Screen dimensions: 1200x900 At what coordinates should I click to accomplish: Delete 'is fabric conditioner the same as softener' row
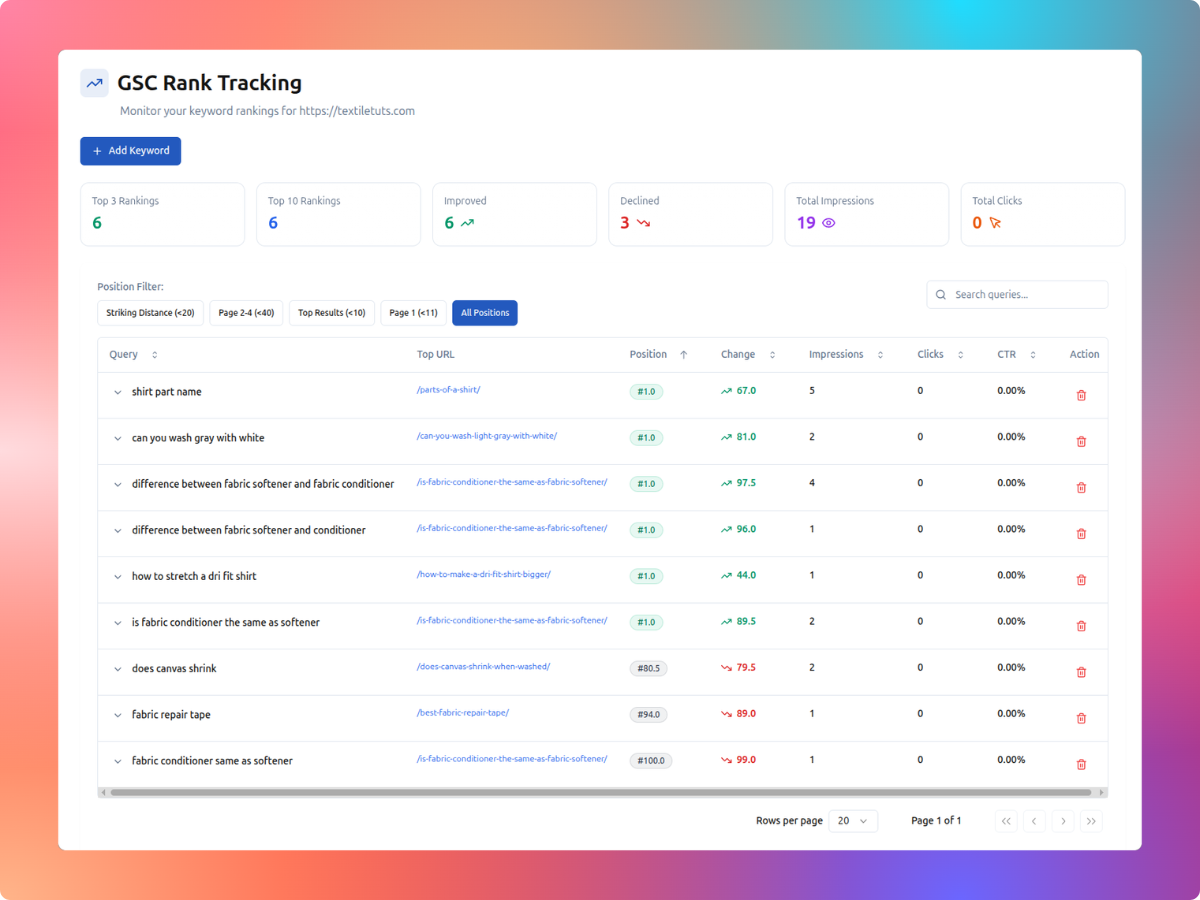(x=1081, y=625)
